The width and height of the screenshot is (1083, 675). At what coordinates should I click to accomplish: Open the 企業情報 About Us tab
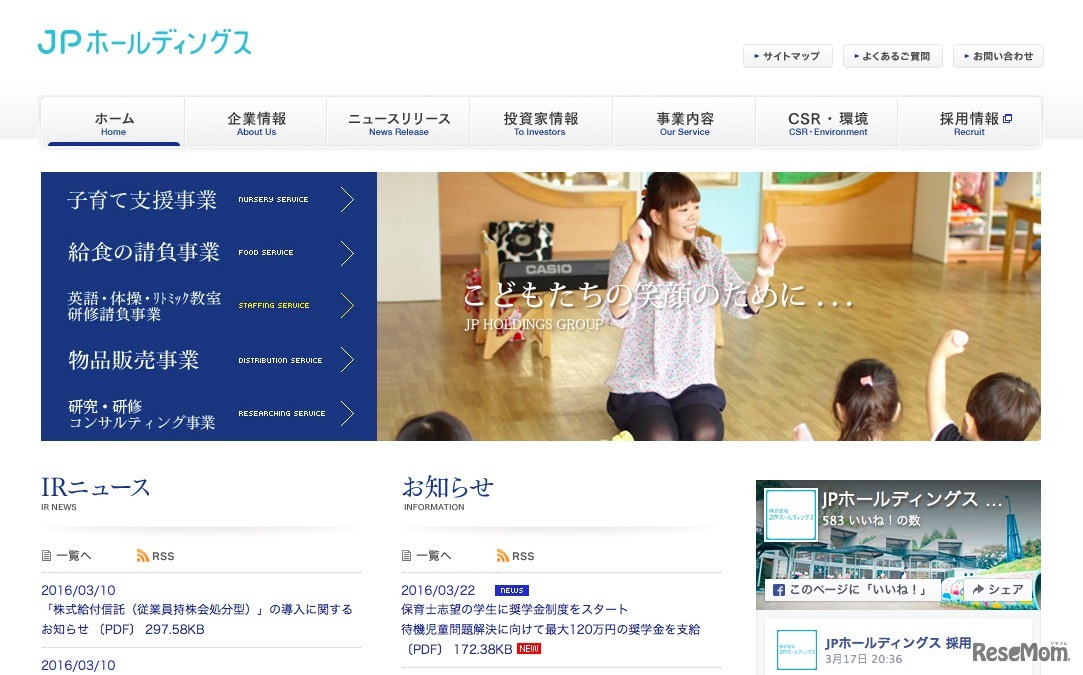(256, 123)
